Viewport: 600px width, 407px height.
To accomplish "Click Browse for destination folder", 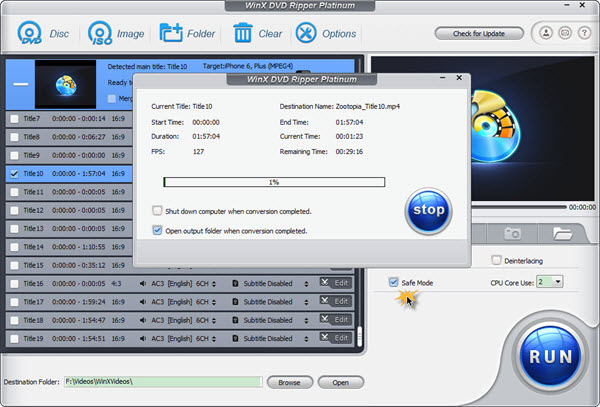I will click(290, 382).
